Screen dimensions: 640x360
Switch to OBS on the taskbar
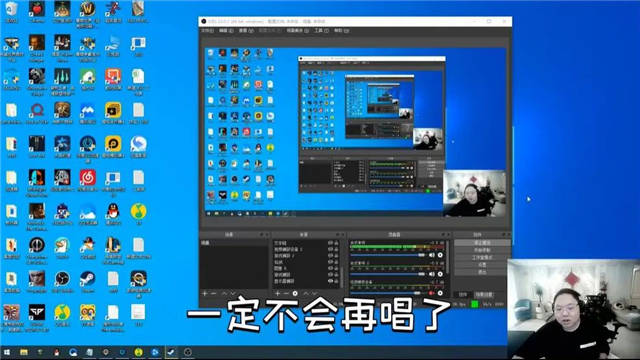188,352
